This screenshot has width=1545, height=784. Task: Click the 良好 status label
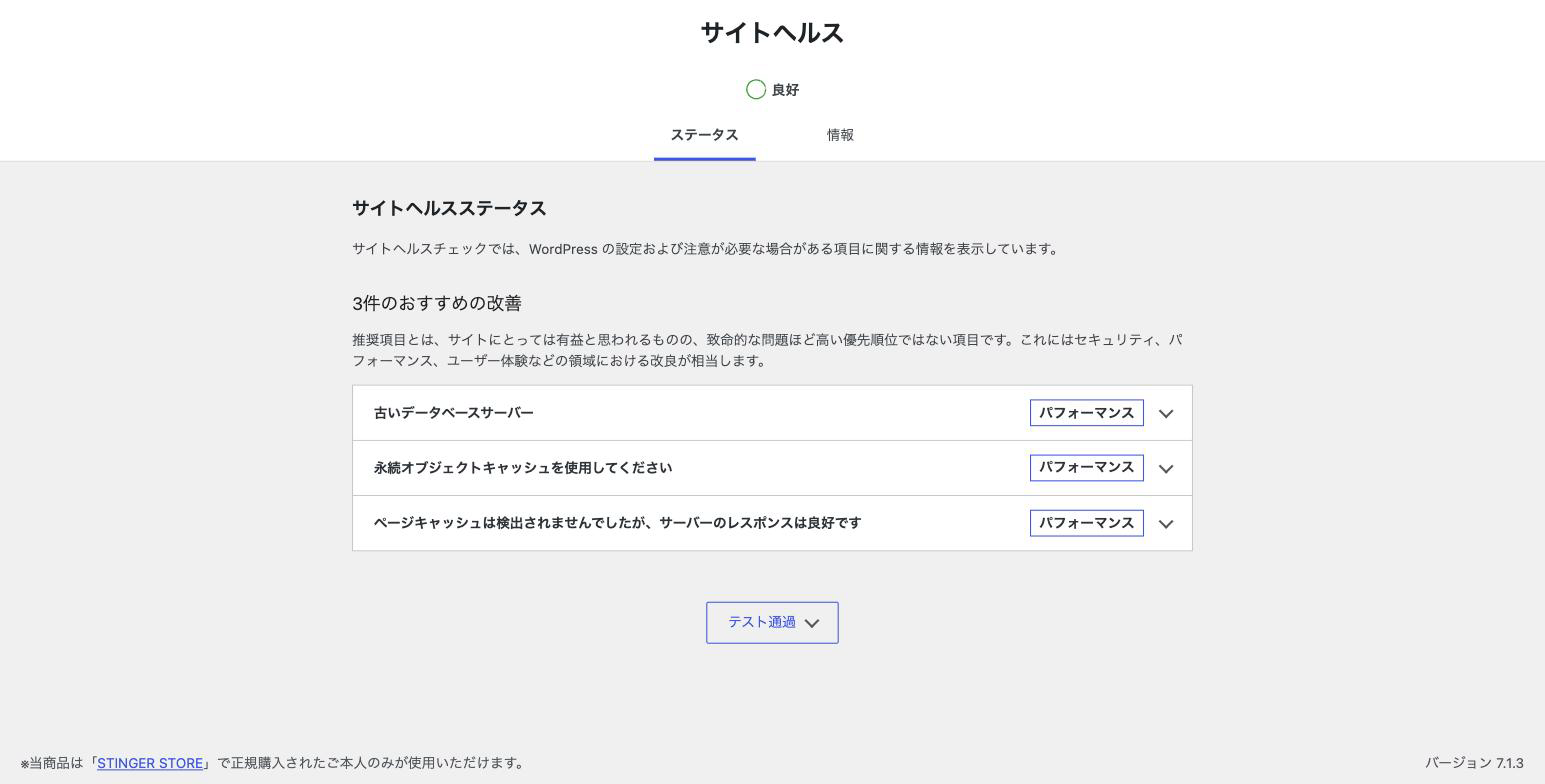pos(785,90)
